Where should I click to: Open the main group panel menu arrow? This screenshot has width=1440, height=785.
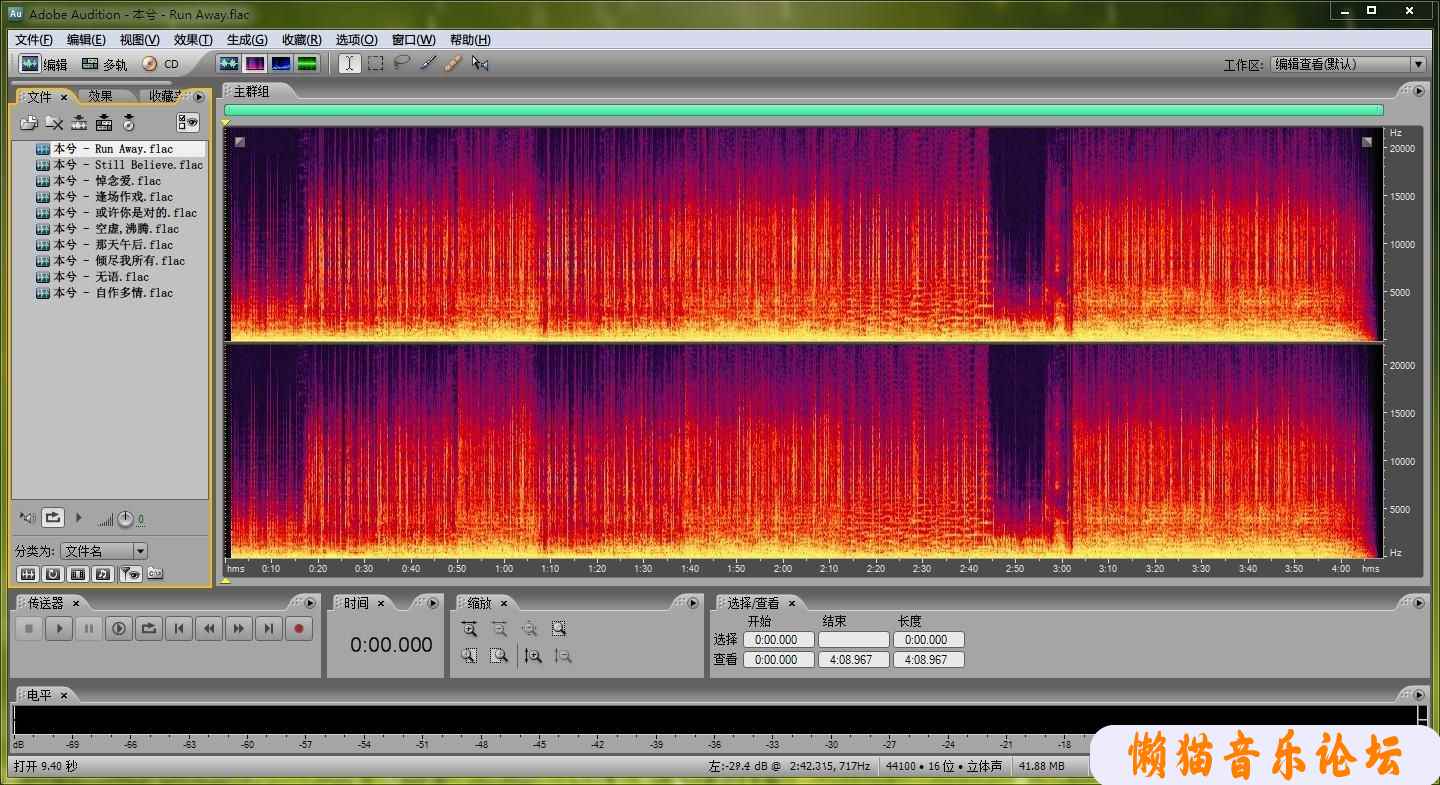[x=1418, y=91]
